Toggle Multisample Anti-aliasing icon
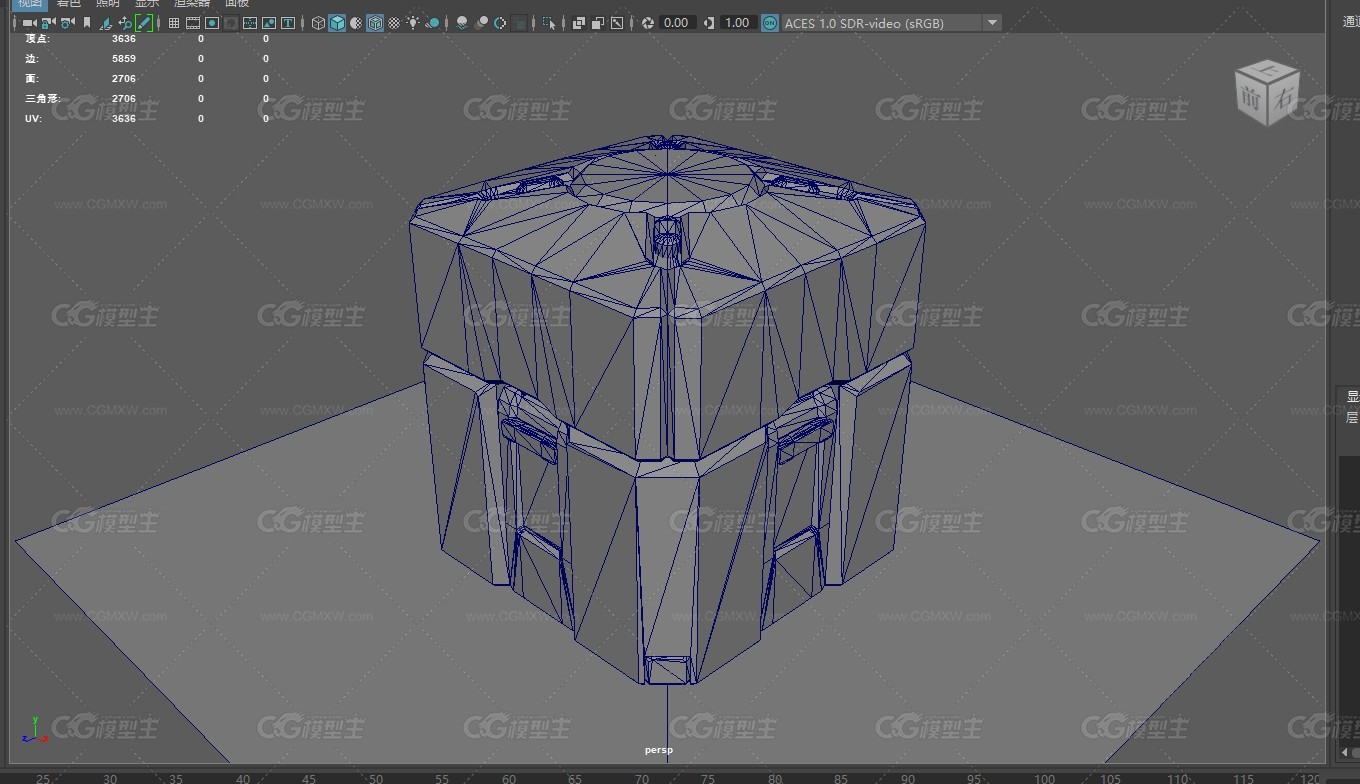The height and width of the screenshot is (784, 1360). click(500, 23)
